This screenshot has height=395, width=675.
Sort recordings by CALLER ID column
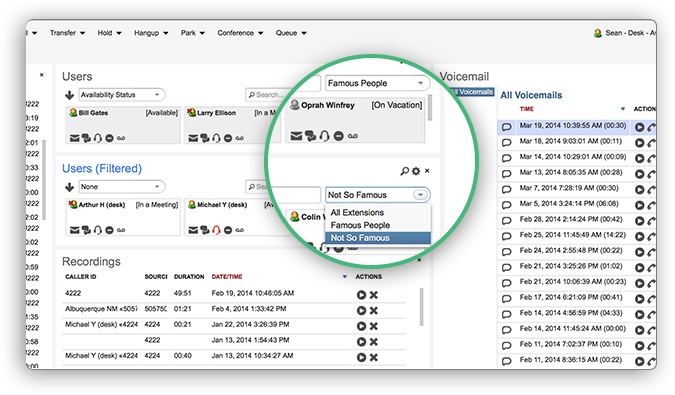pos(81,277)
